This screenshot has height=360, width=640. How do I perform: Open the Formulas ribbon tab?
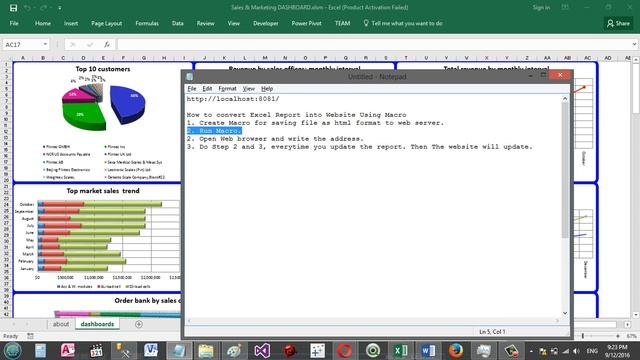pos(147,23)
